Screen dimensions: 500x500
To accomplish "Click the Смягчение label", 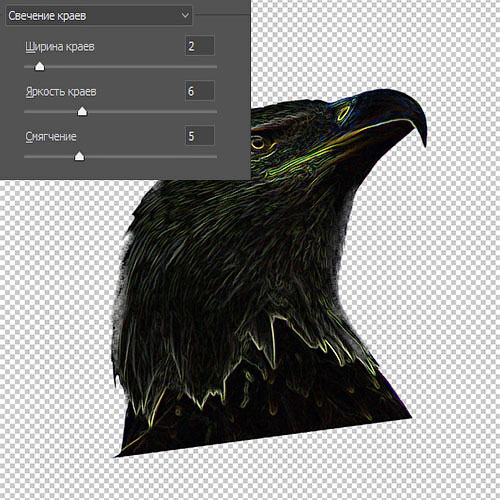I will point(51,137).
